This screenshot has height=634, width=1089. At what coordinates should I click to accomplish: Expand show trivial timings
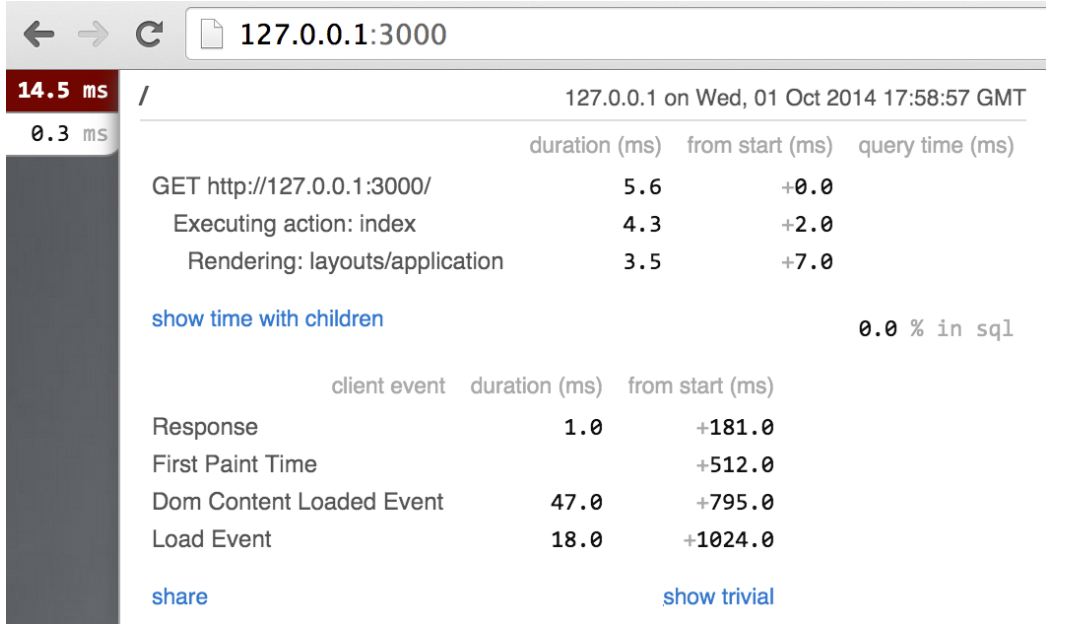tap(718, 597)
